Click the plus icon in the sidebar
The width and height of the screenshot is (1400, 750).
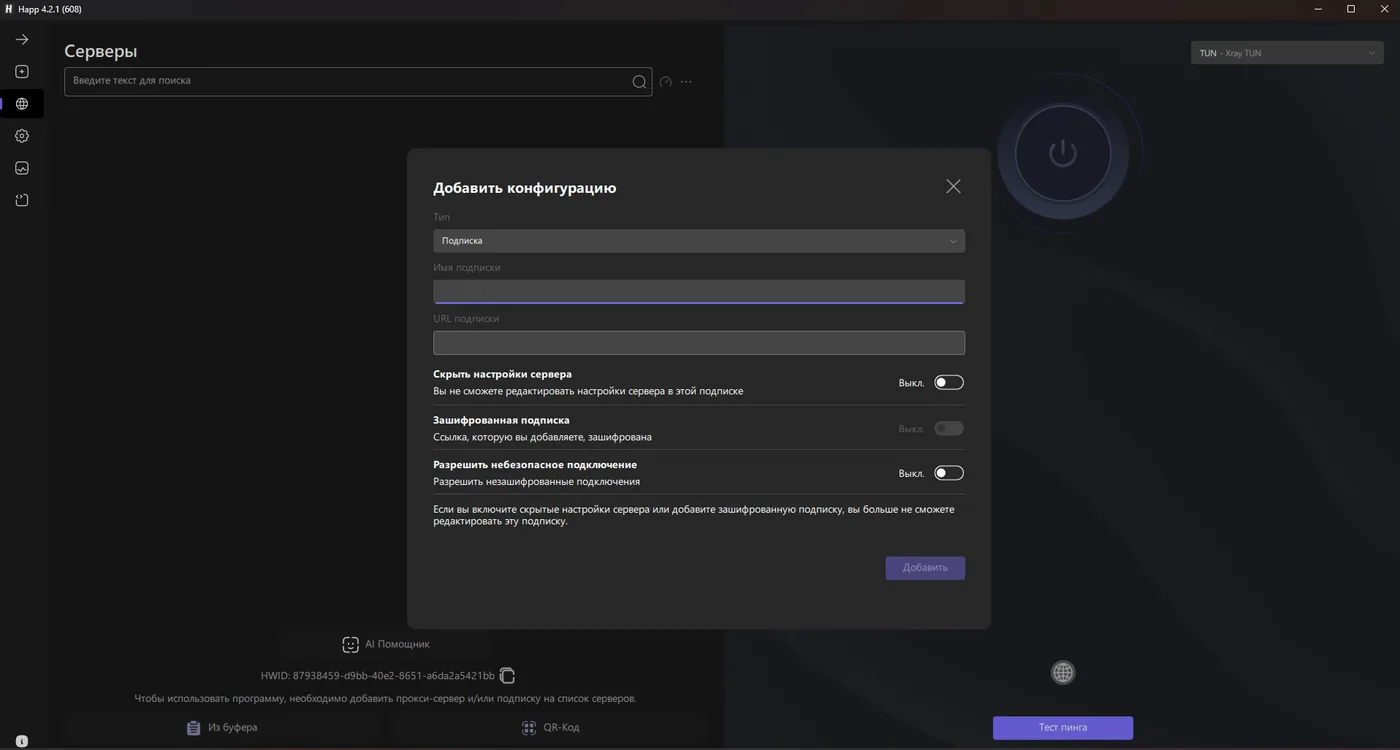[x=22, y=72]
